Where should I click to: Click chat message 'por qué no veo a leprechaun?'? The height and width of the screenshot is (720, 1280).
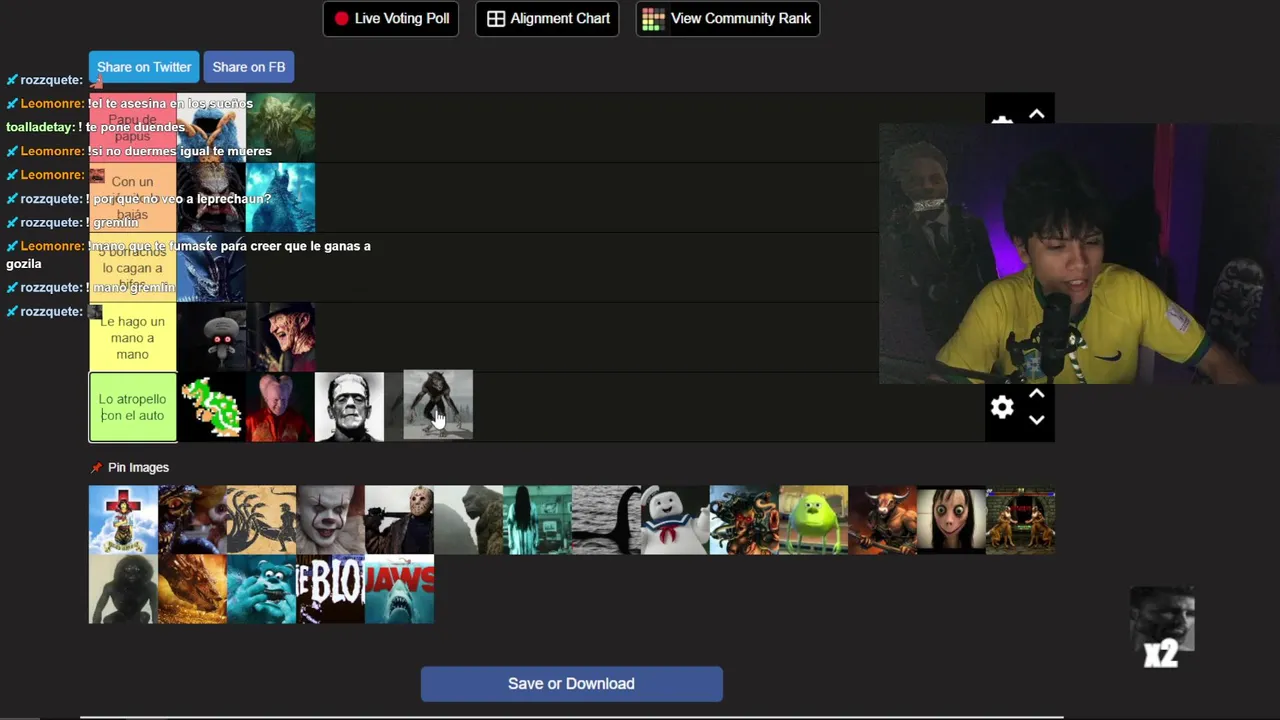[182, 198]
